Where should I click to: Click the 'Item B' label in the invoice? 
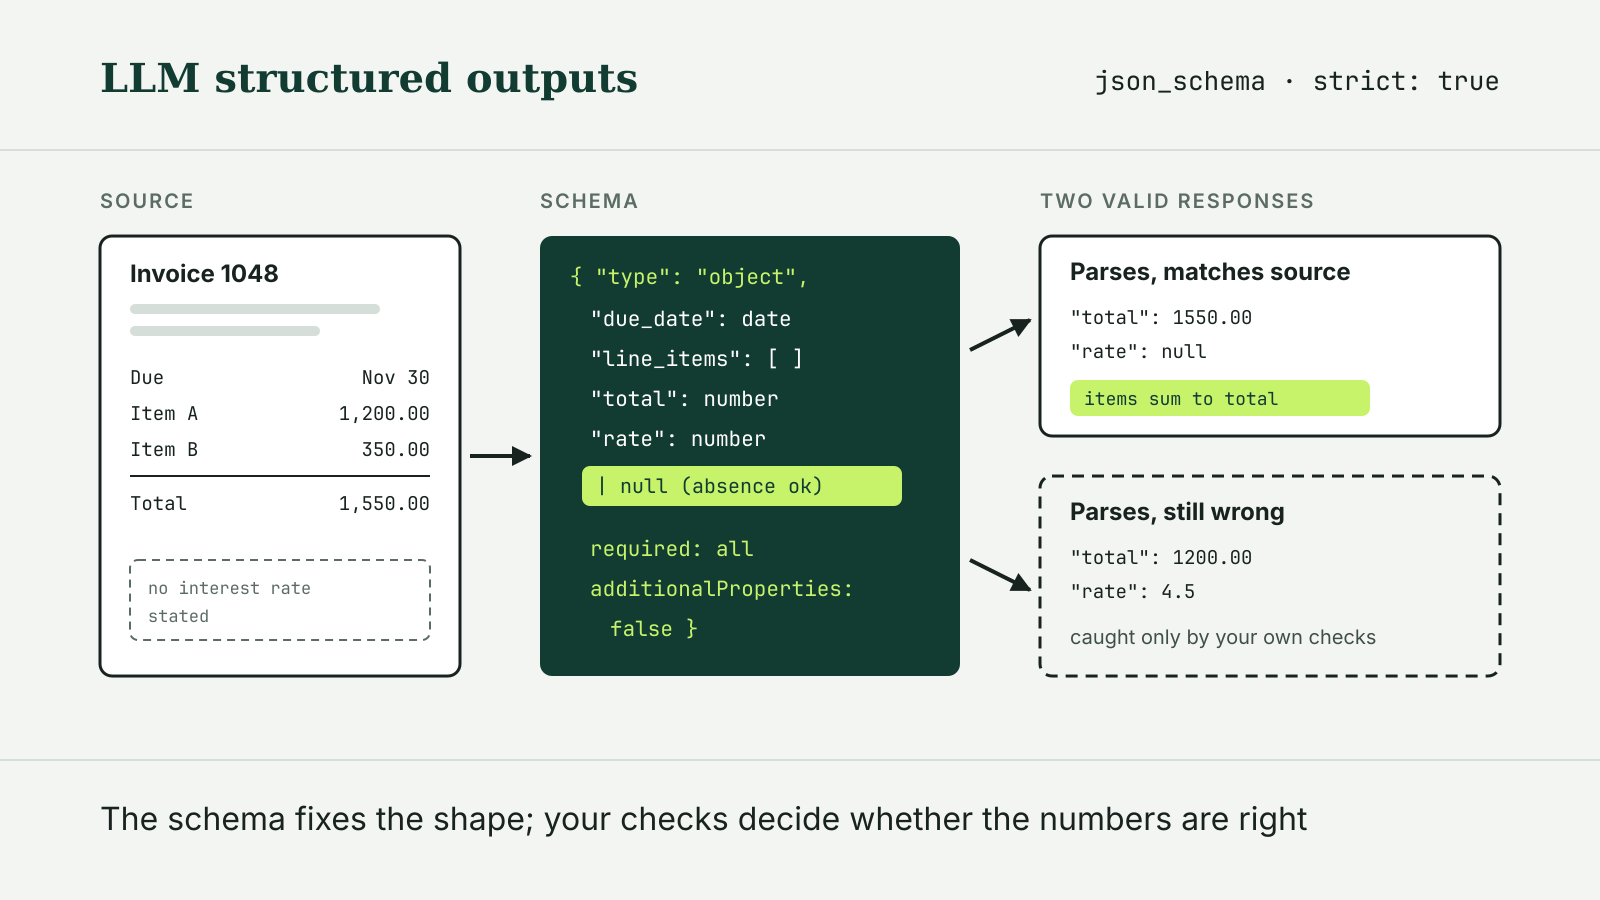(164, 450)
